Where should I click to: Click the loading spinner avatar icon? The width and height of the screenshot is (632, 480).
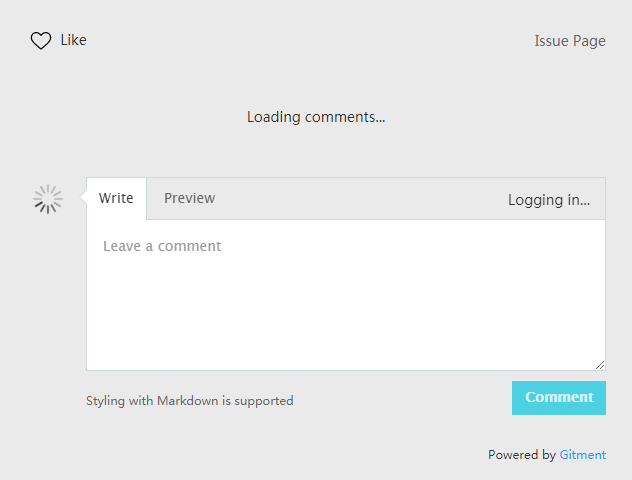48,199
